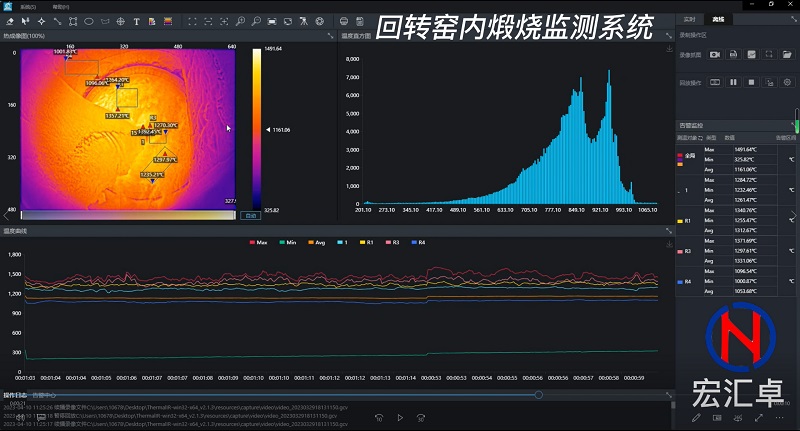The width and height of the screenshot is (800, 431).
Task: Pause the playback in the right panel
Action: [733, 82]
